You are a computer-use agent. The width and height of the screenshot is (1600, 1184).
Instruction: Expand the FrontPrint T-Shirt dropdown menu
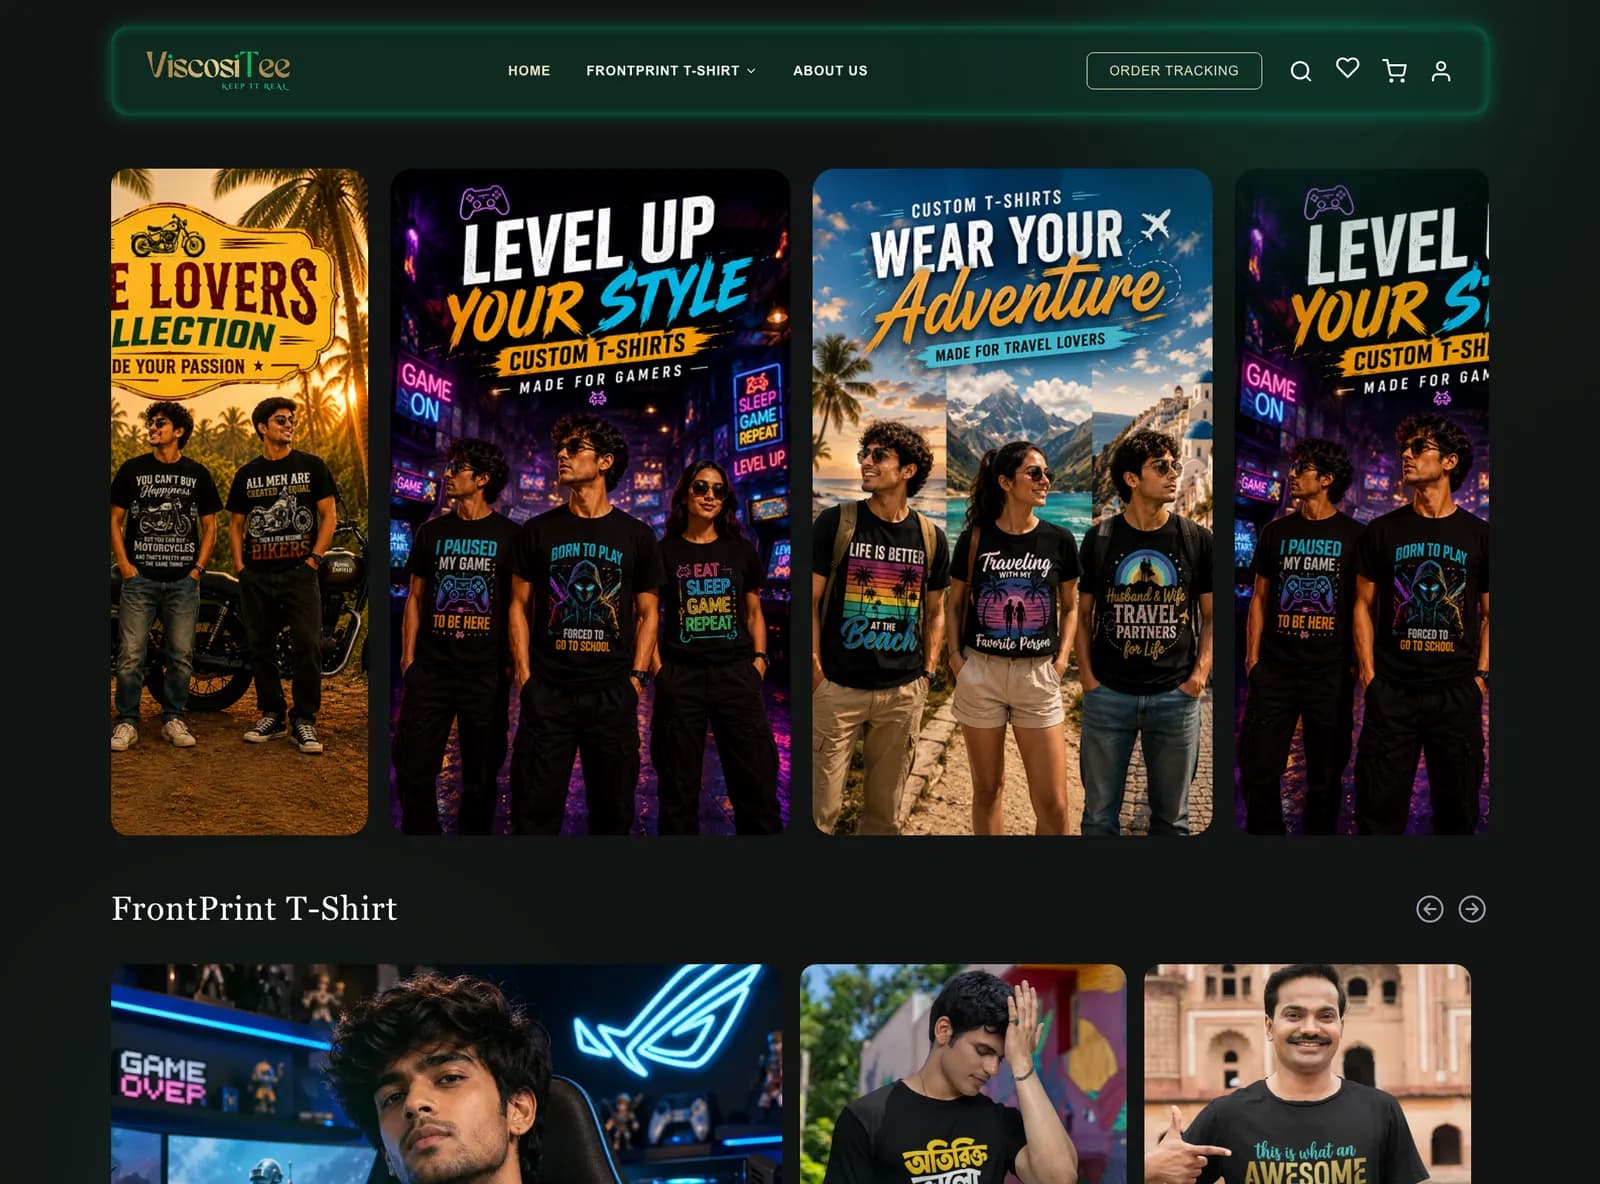(671, 71)
